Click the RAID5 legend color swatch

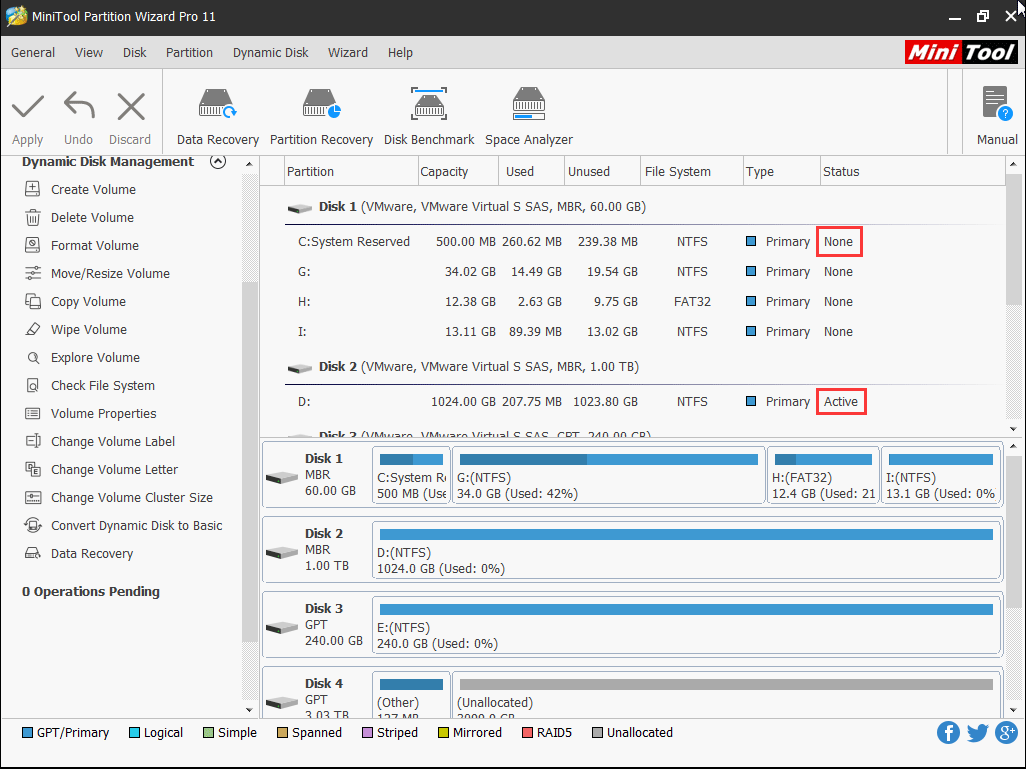tap(527, 732)
